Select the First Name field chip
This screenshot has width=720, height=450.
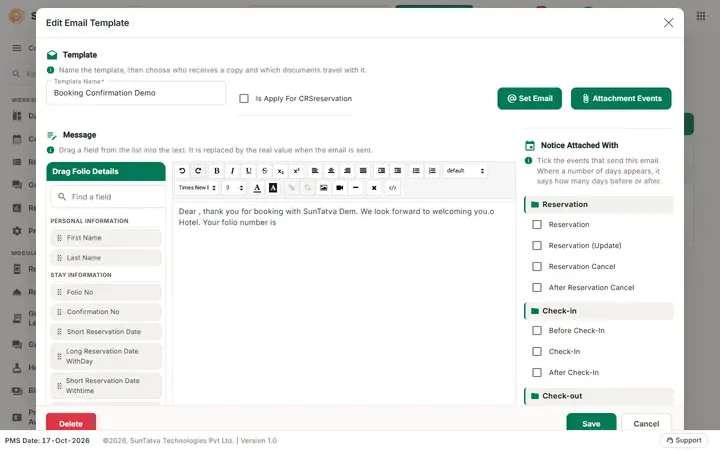[106, 238]
